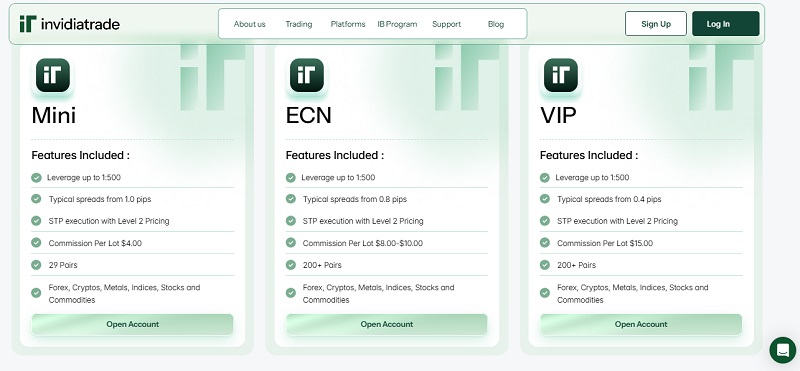
Task: Click Mini card's Commission $4.00 checkmark
Action: tap(36, 242)
